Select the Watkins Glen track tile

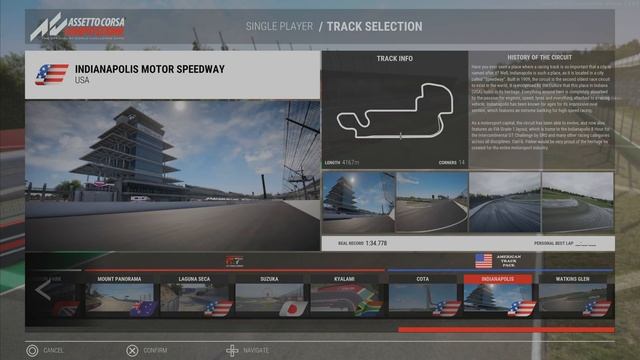pos(573,296)
